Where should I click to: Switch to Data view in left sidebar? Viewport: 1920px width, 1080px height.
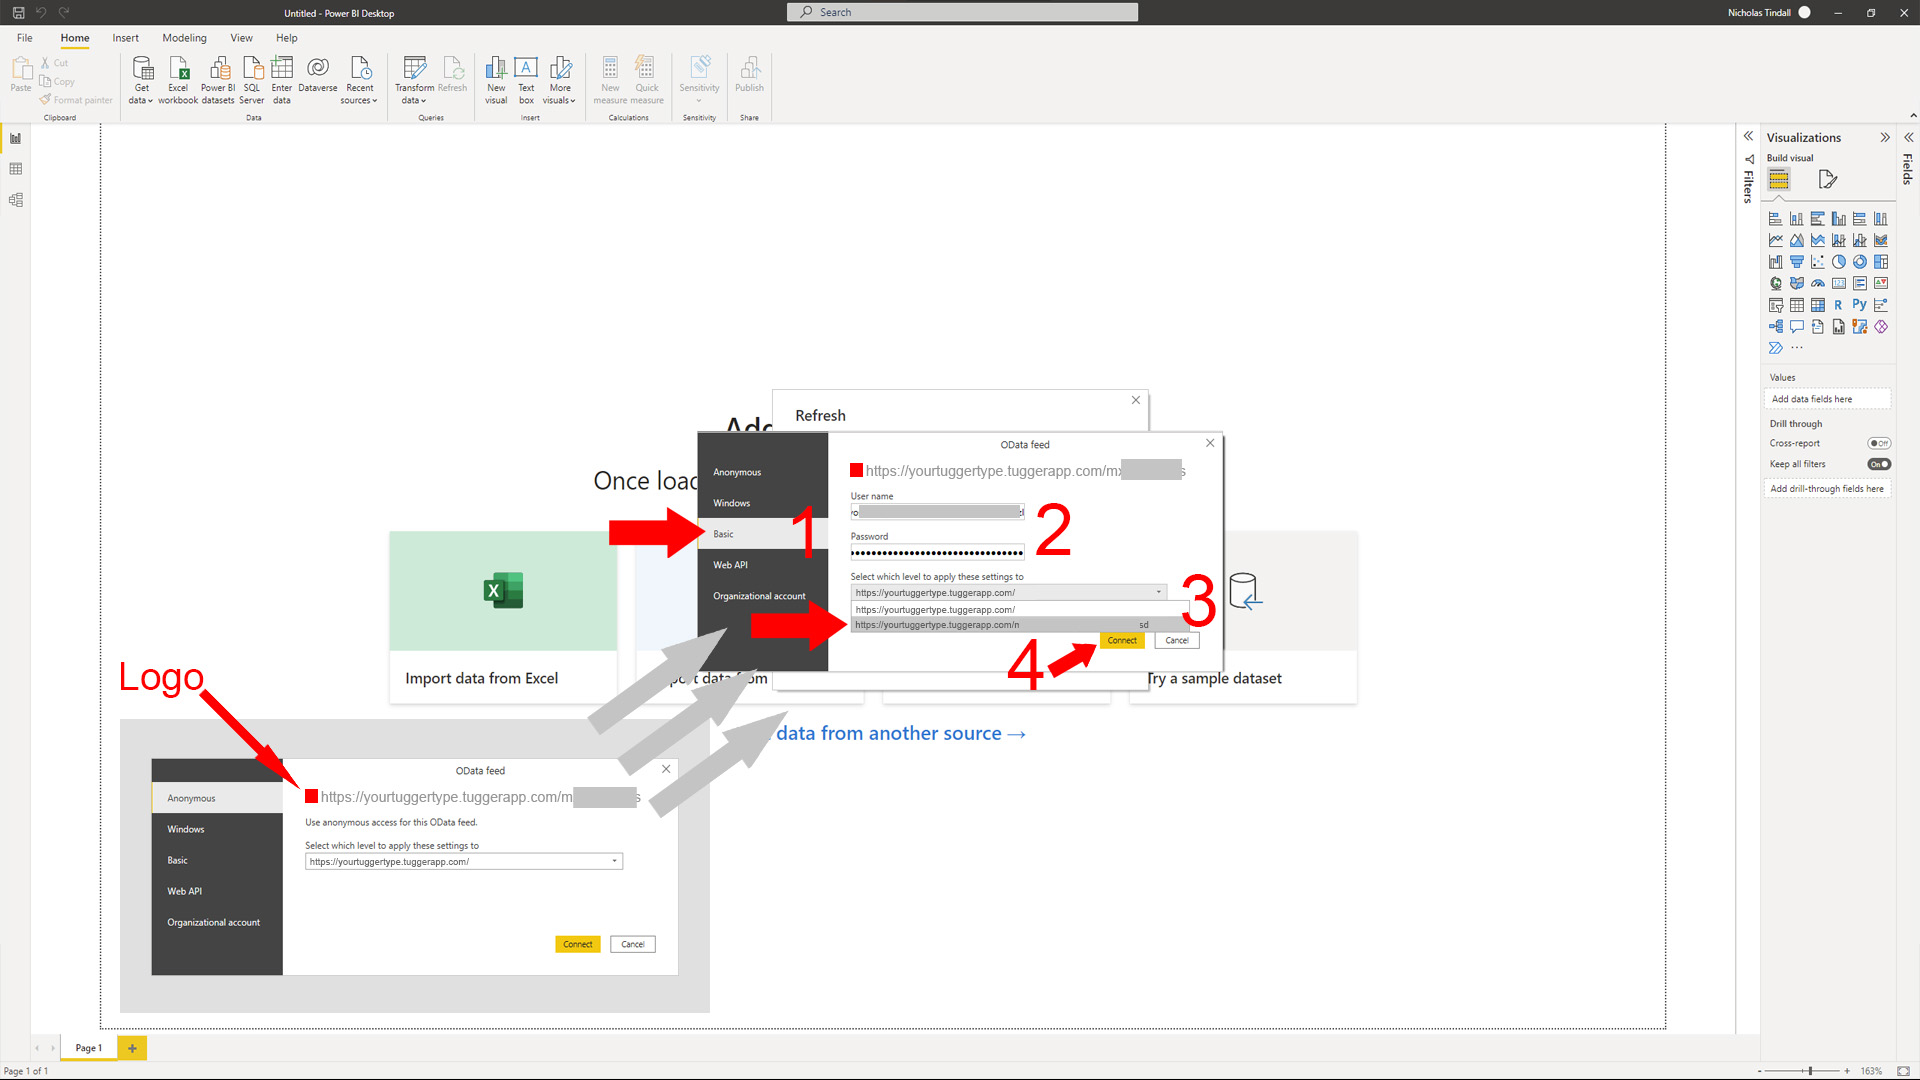[16, 169]
